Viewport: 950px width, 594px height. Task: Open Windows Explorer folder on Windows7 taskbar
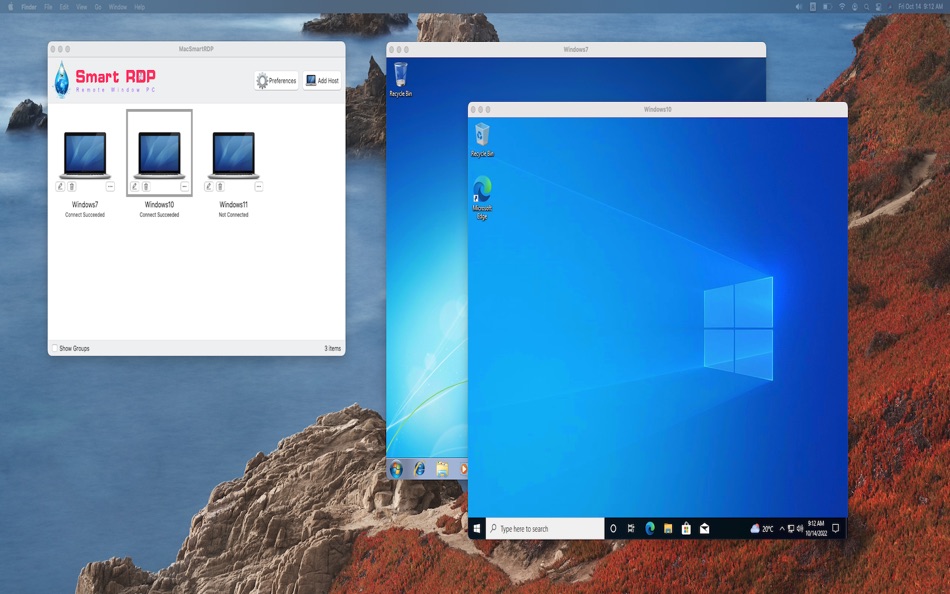[x=442, y=469]
